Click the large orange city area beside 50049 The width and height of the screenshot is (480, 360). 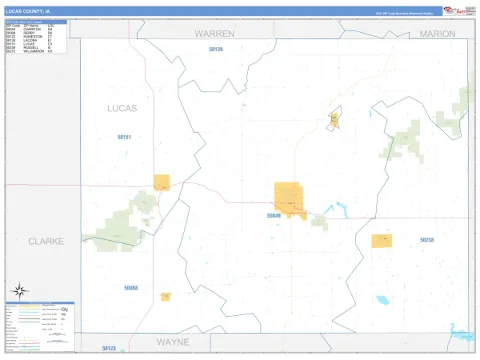pyautogui.click(x=289, y=199)
